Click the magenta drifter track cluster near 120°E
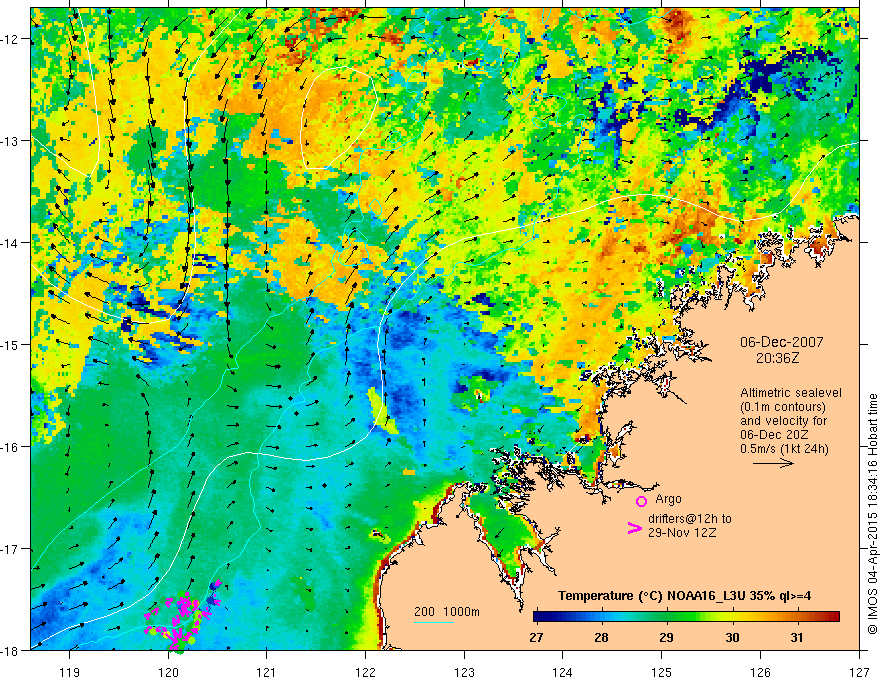The image size is (880, 680). 182,617
